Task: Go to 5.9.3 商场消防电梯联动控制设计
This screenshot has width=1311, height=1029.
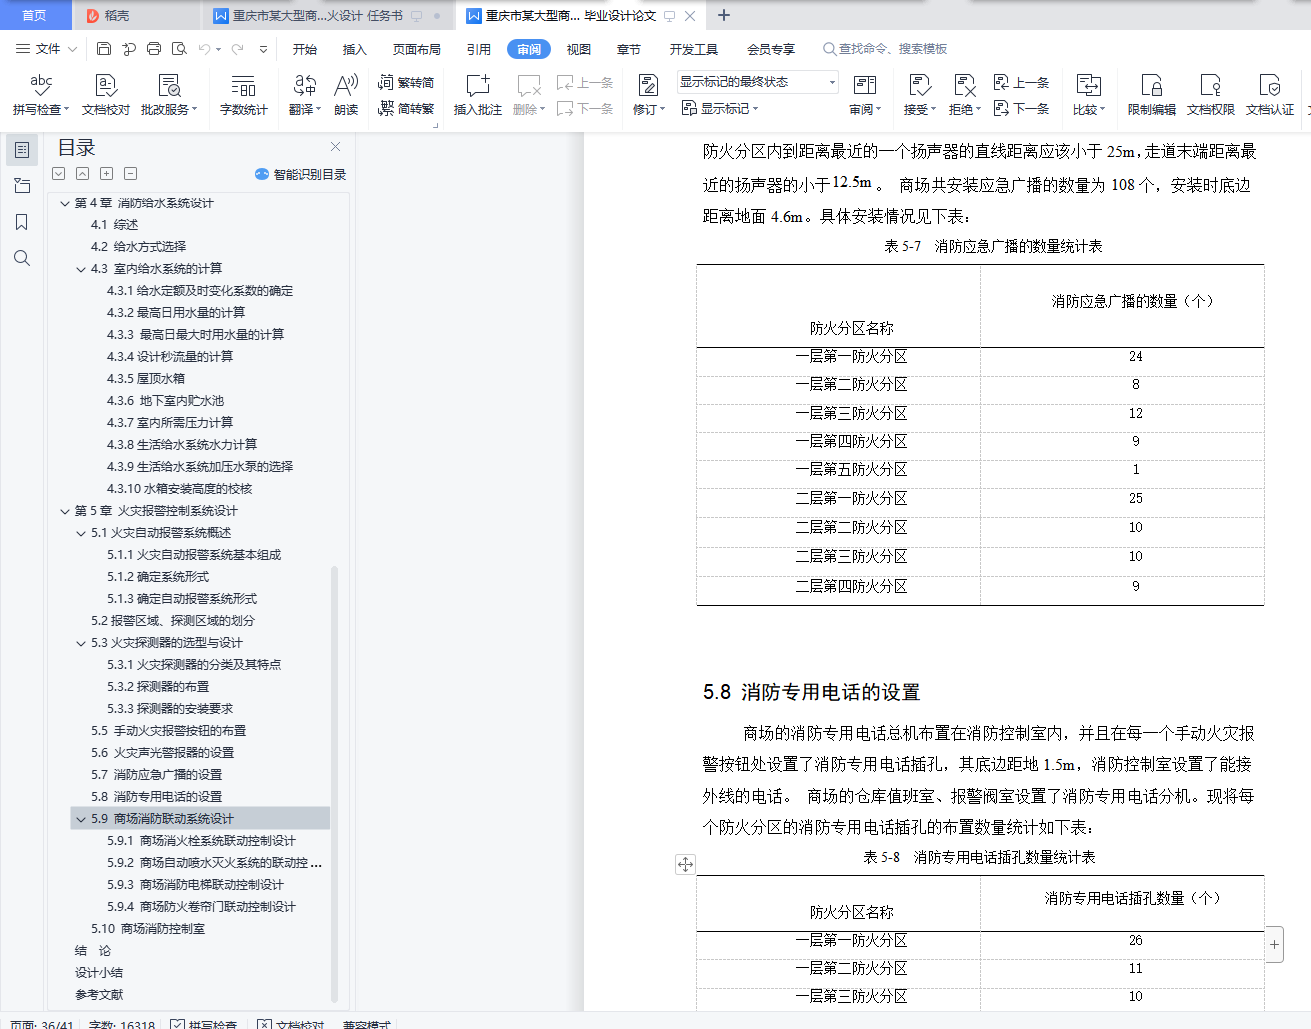Action: tap(195, 885)
